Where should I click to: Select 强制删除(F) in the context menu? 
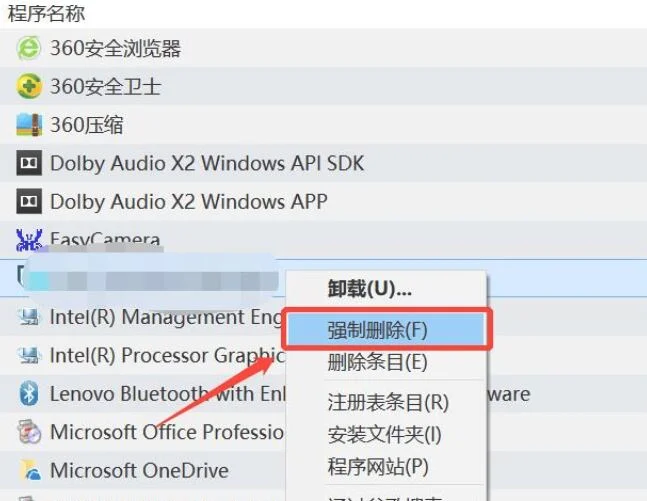click(x=377, y=329)
